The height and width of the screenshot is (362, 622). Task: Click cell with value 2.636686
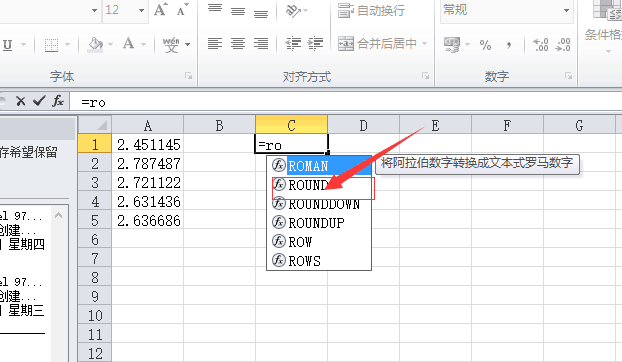148,220
